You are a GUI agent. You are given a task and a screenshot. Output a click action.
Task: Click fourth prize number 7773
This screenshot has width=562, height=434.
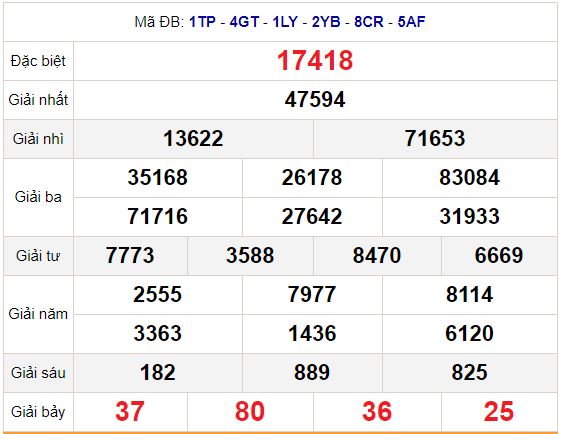[130, 256]
